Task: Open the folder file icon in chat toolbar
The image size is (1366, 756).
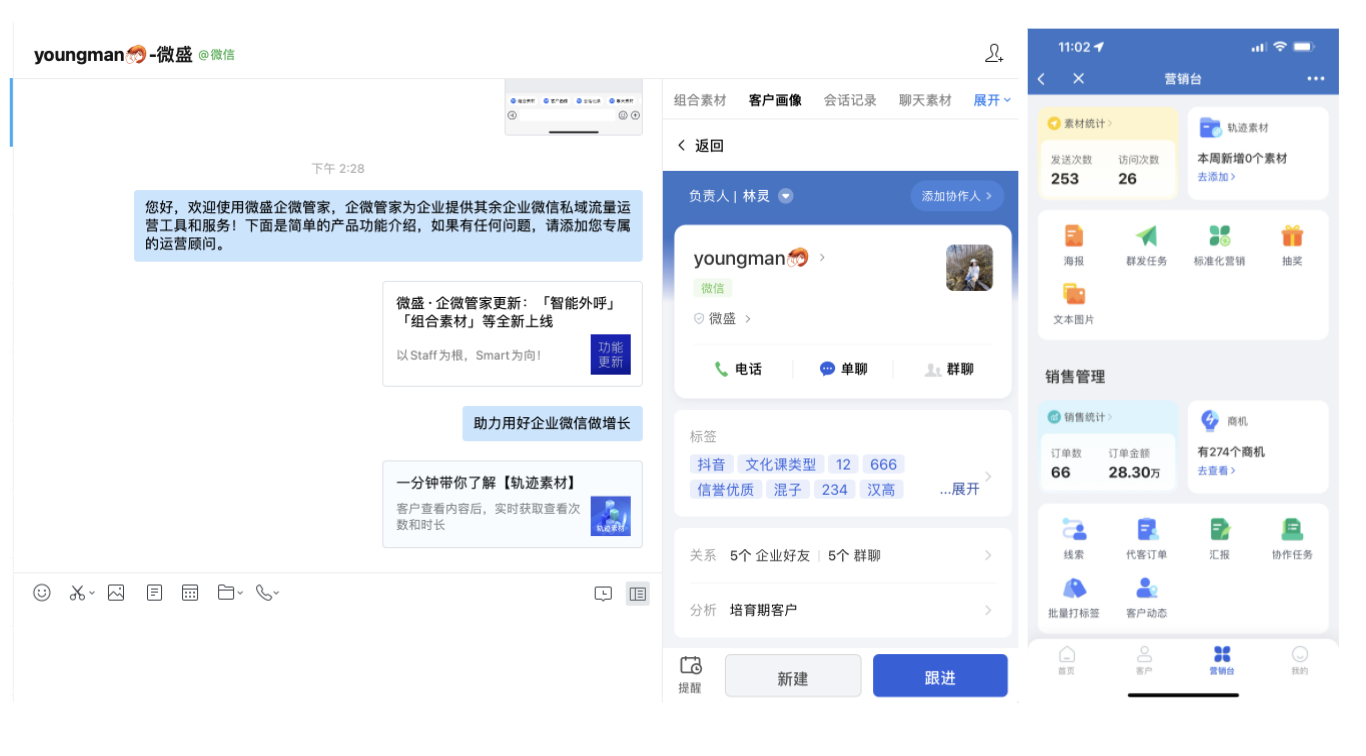Action: click(226, 593)
